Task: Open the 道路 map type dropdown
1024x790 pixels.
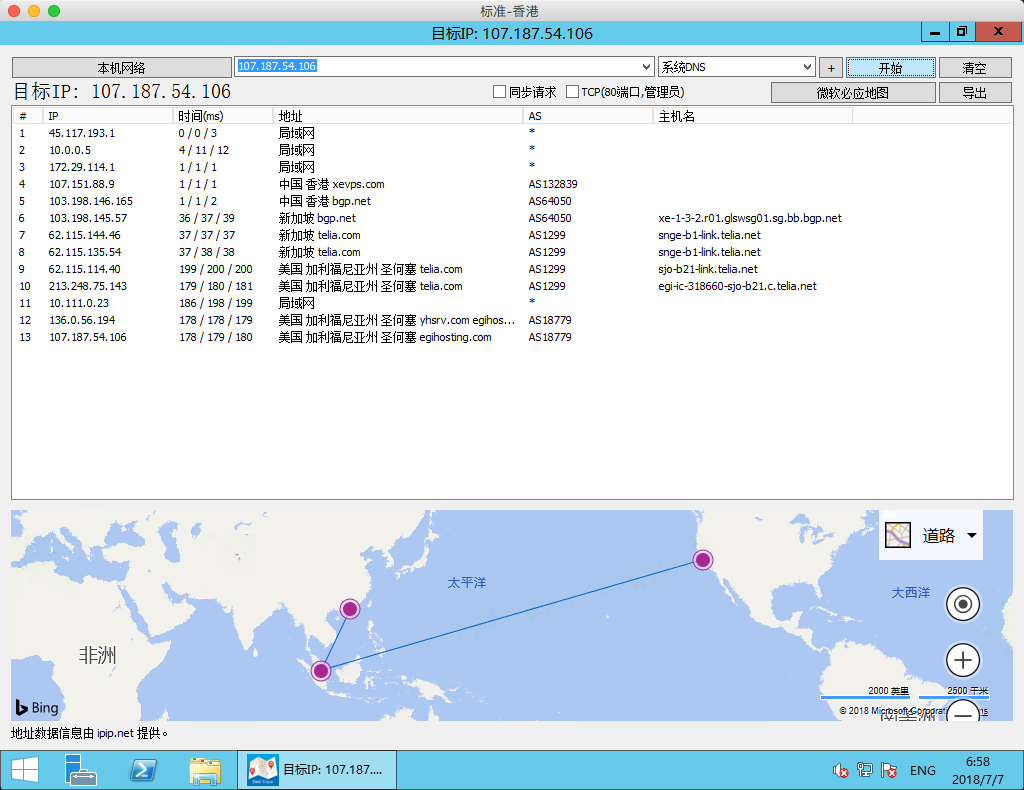Action: pos(930,536)
